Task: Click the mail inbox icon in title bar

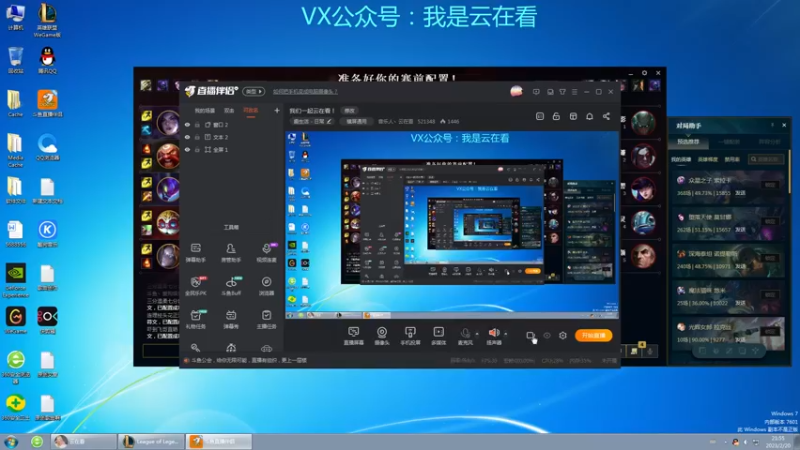Action: [x=550, y=92]
